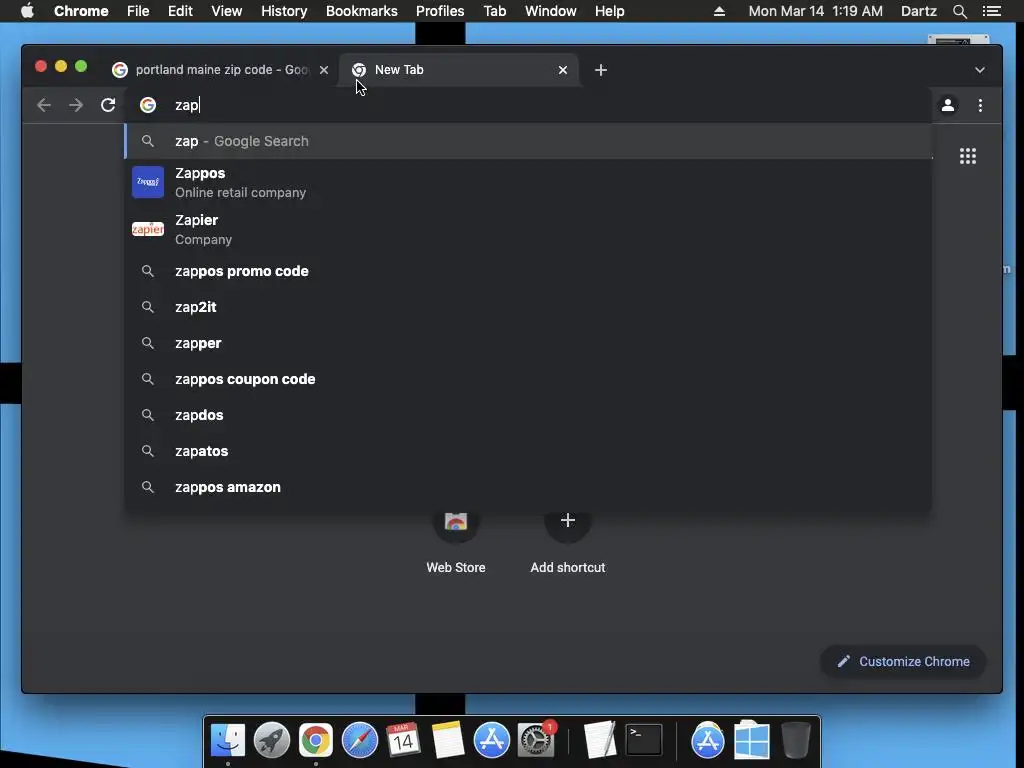
Task: Open Finder from the Dock
Action: coord(227,741)
